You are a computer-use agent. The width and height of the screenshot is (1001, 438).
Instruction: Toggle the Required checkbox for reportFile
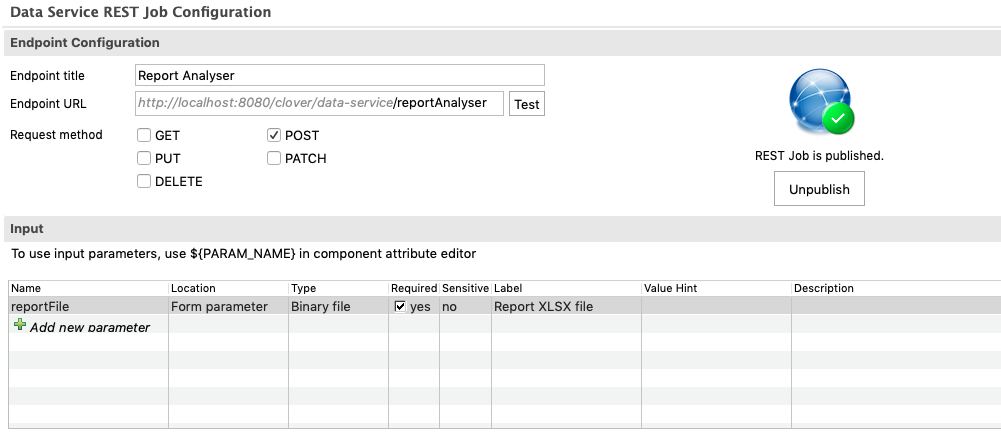pos(400,307)
